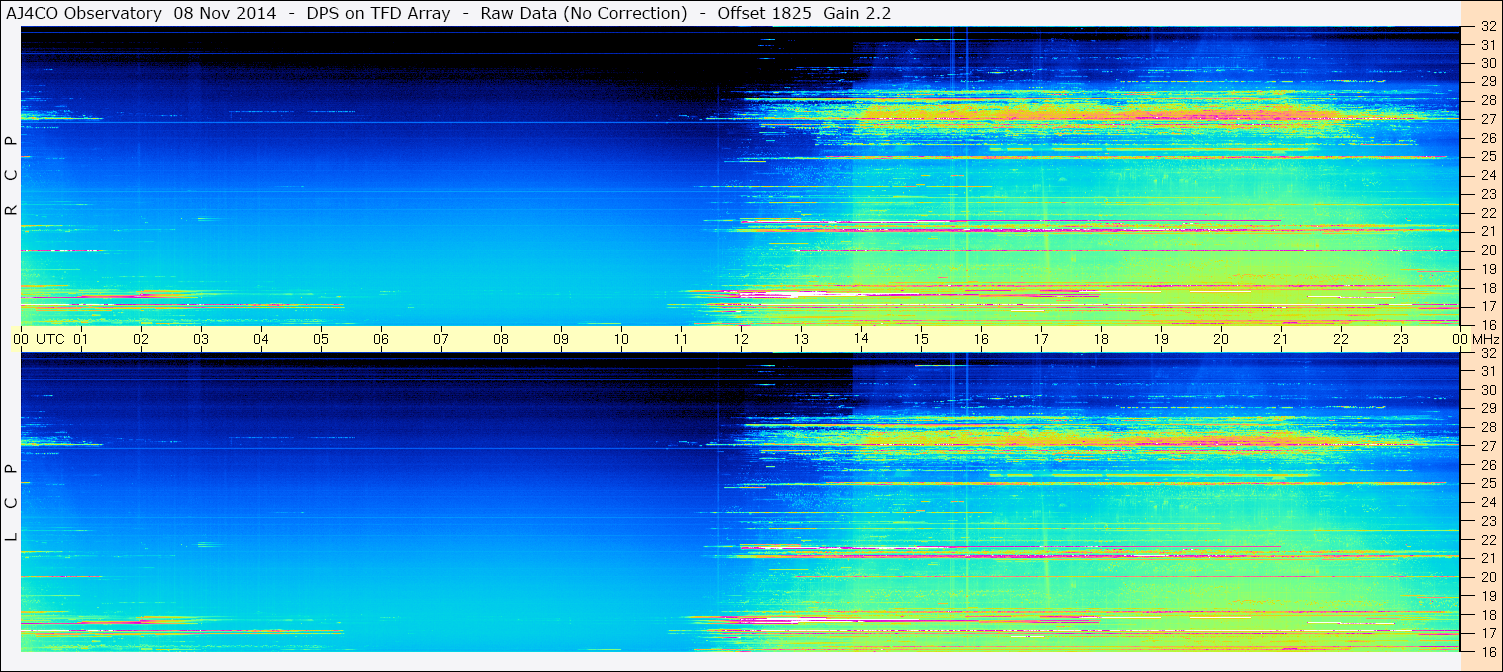The width and height of the screenshot is (1503, 672).
Task: Click the 27 MHz label in upper RCP panel
Action: click(x=1487, y=119)
